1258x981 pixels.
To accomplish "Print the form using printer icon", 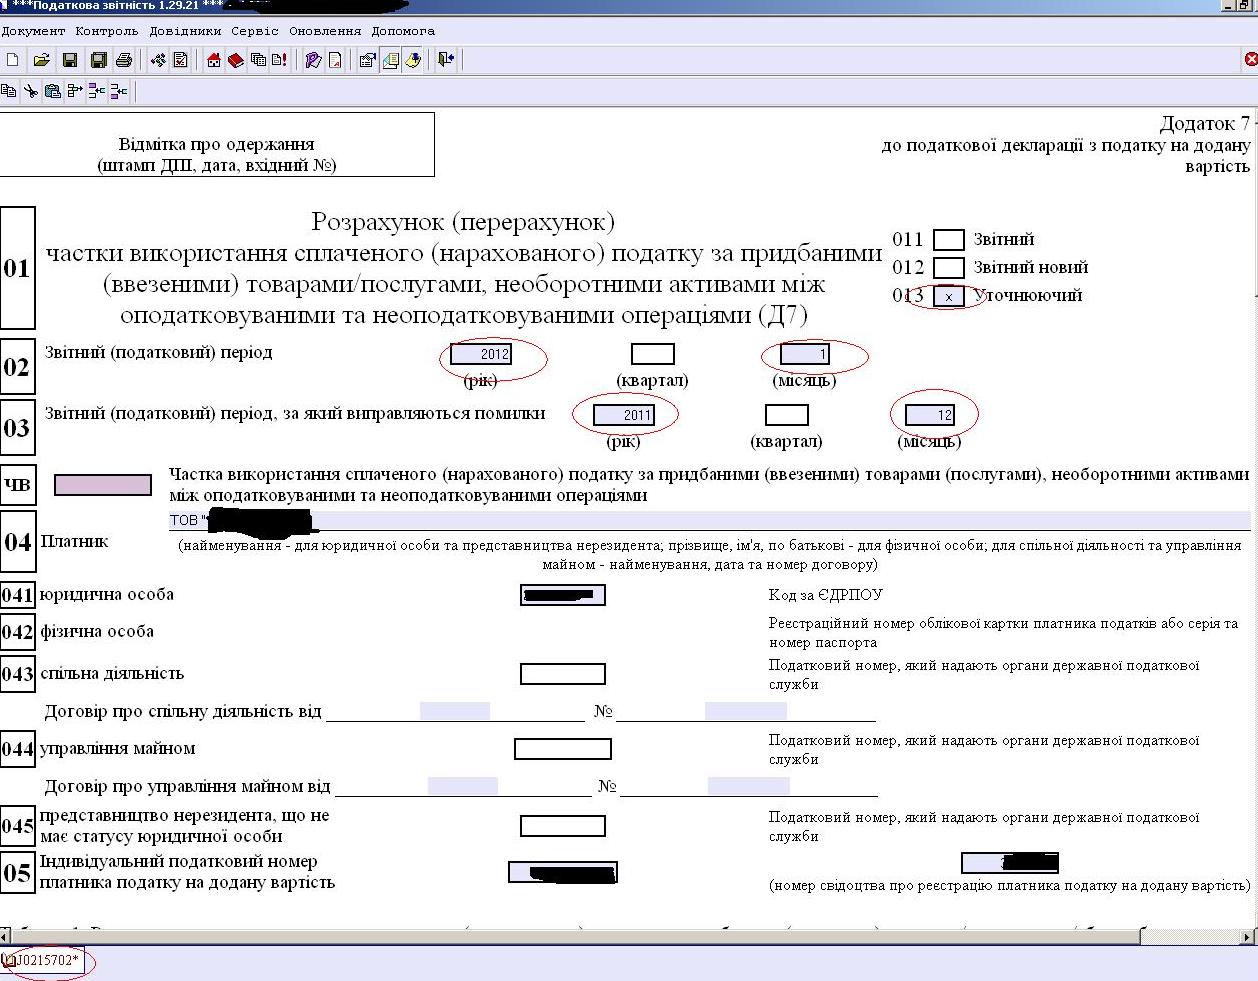I will pyautogui.click(x=124, y=60).
